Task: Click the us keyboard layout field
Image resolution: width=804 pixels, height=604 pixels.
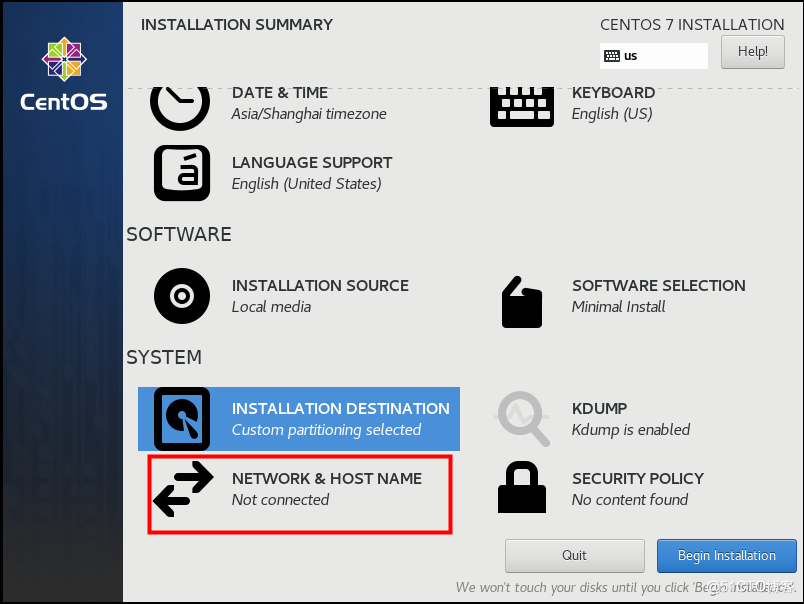Action: tap(654, 56)
